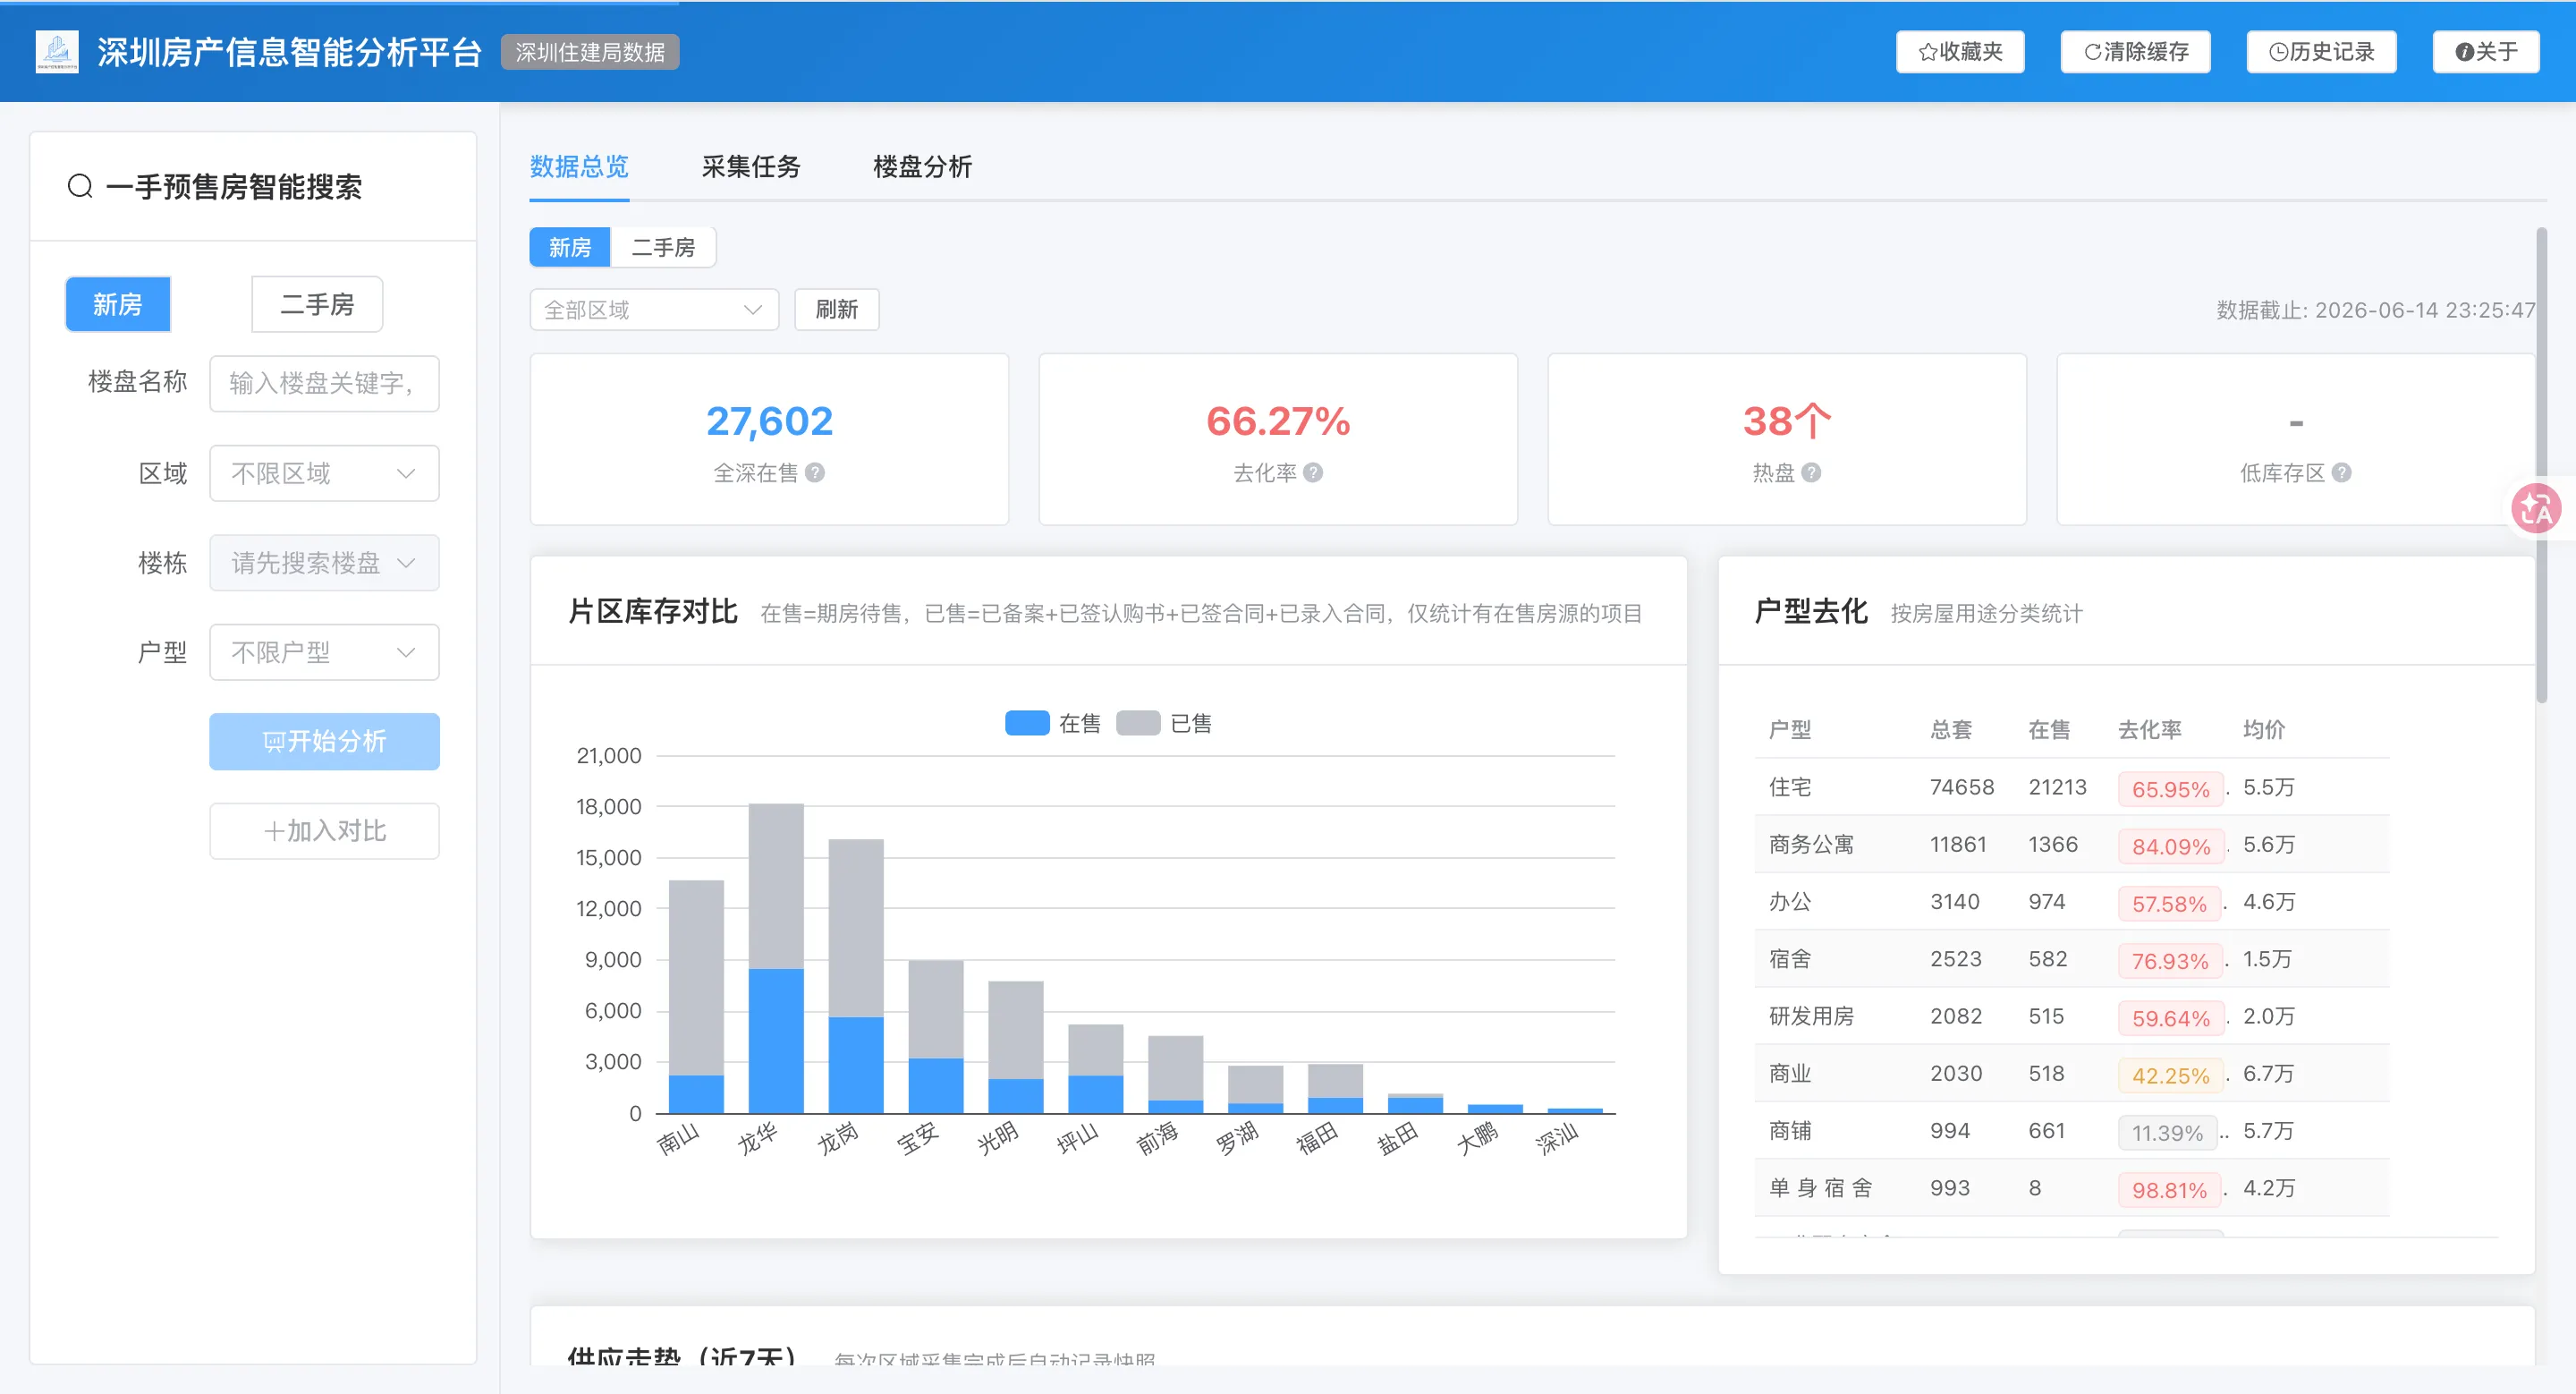Click help icon next to 去化率 card label
This screenshot has width=2576, height=1394.
[x=1313, y=472]
